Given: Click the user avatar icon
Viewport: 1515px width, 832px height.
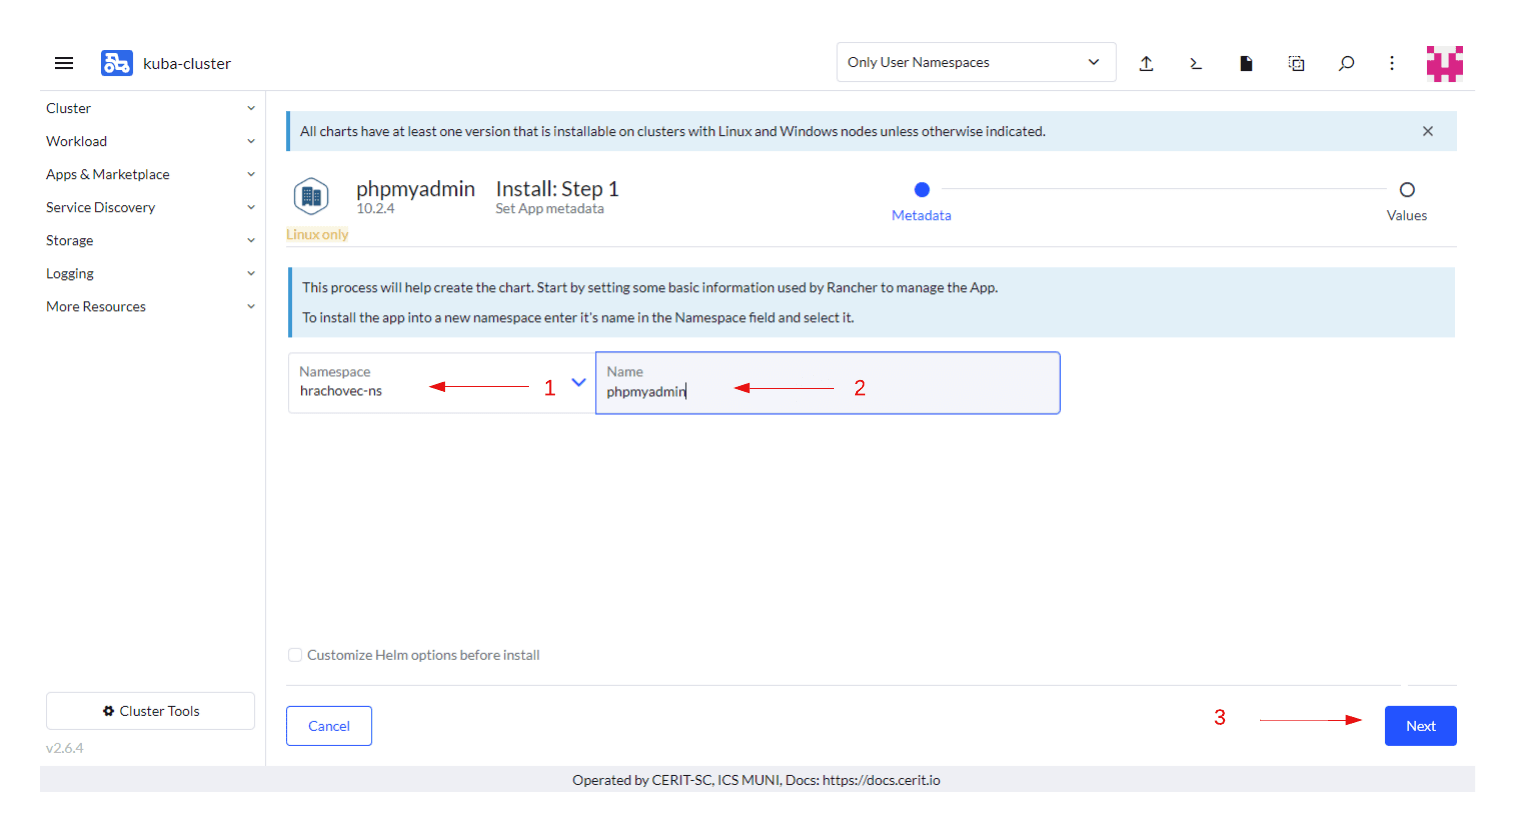Looking at the screenshot, I should pos(1444,63).
